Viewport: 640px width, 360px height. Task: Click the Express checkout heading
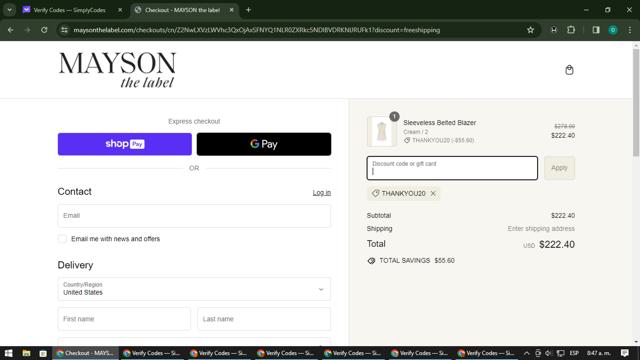point(194,121)
